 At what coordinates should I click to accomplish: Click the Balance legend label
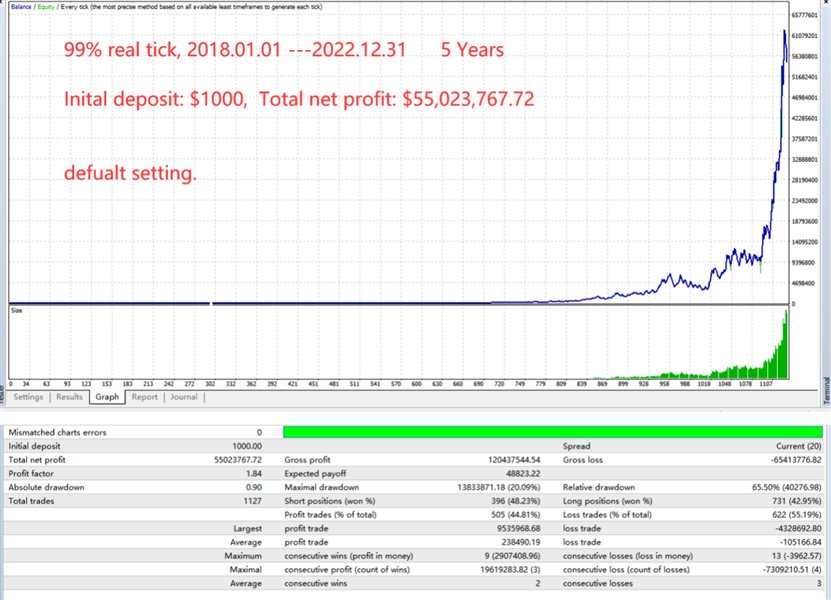point(21,7)
